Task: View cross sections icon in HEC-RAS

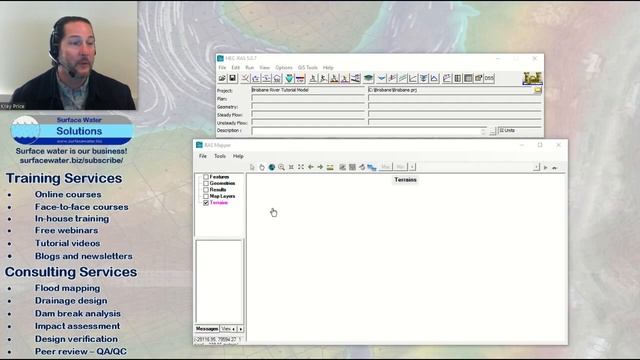Action: tap(382, 78)
